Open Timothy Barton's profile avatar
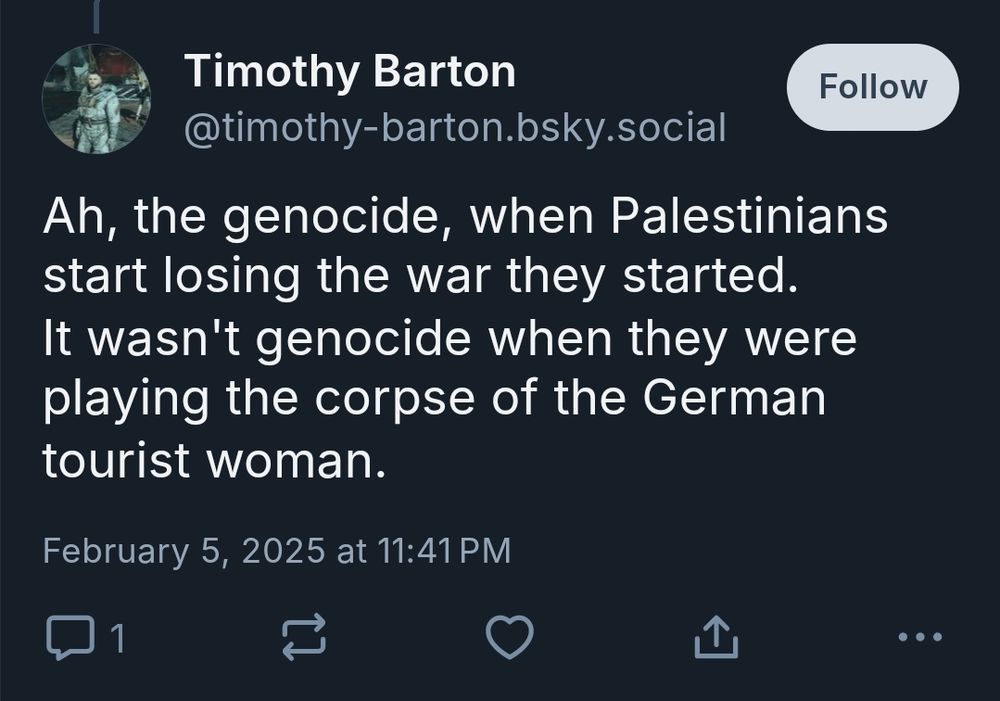This screenshot has height=701, width=1000. 96,100
